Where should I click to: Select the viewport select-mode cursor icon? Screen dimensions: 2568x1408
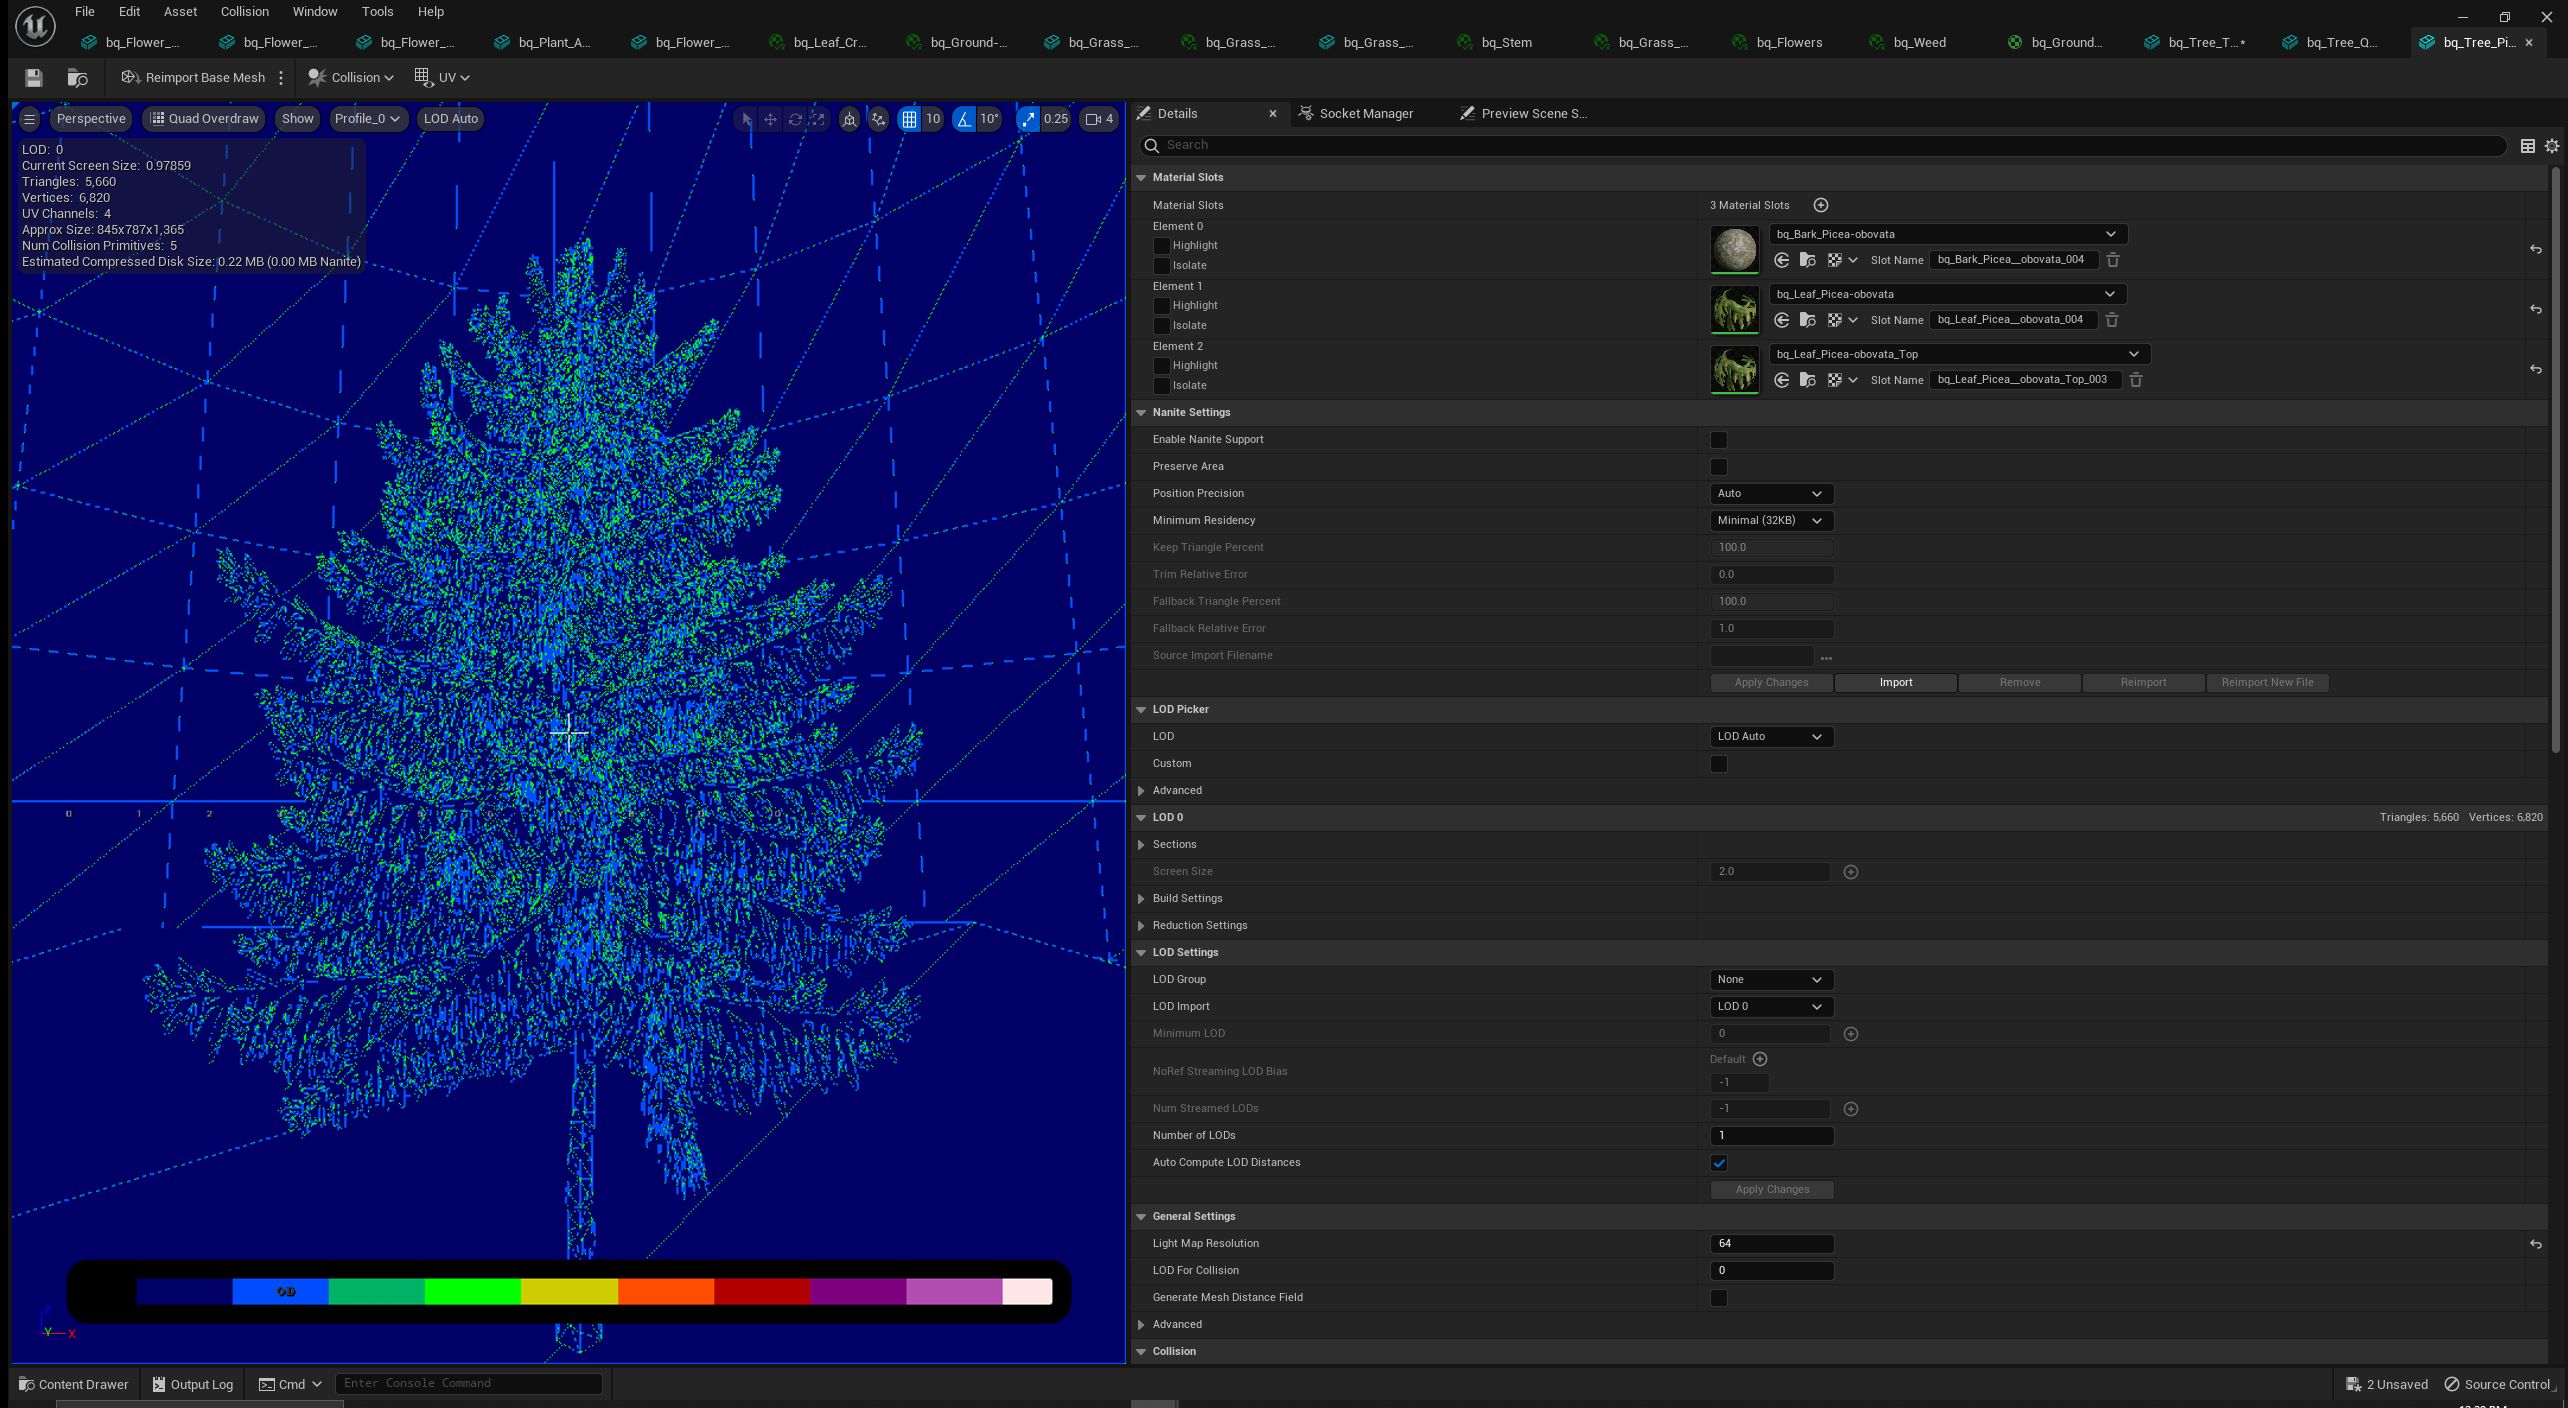click(x=746, y=119)
